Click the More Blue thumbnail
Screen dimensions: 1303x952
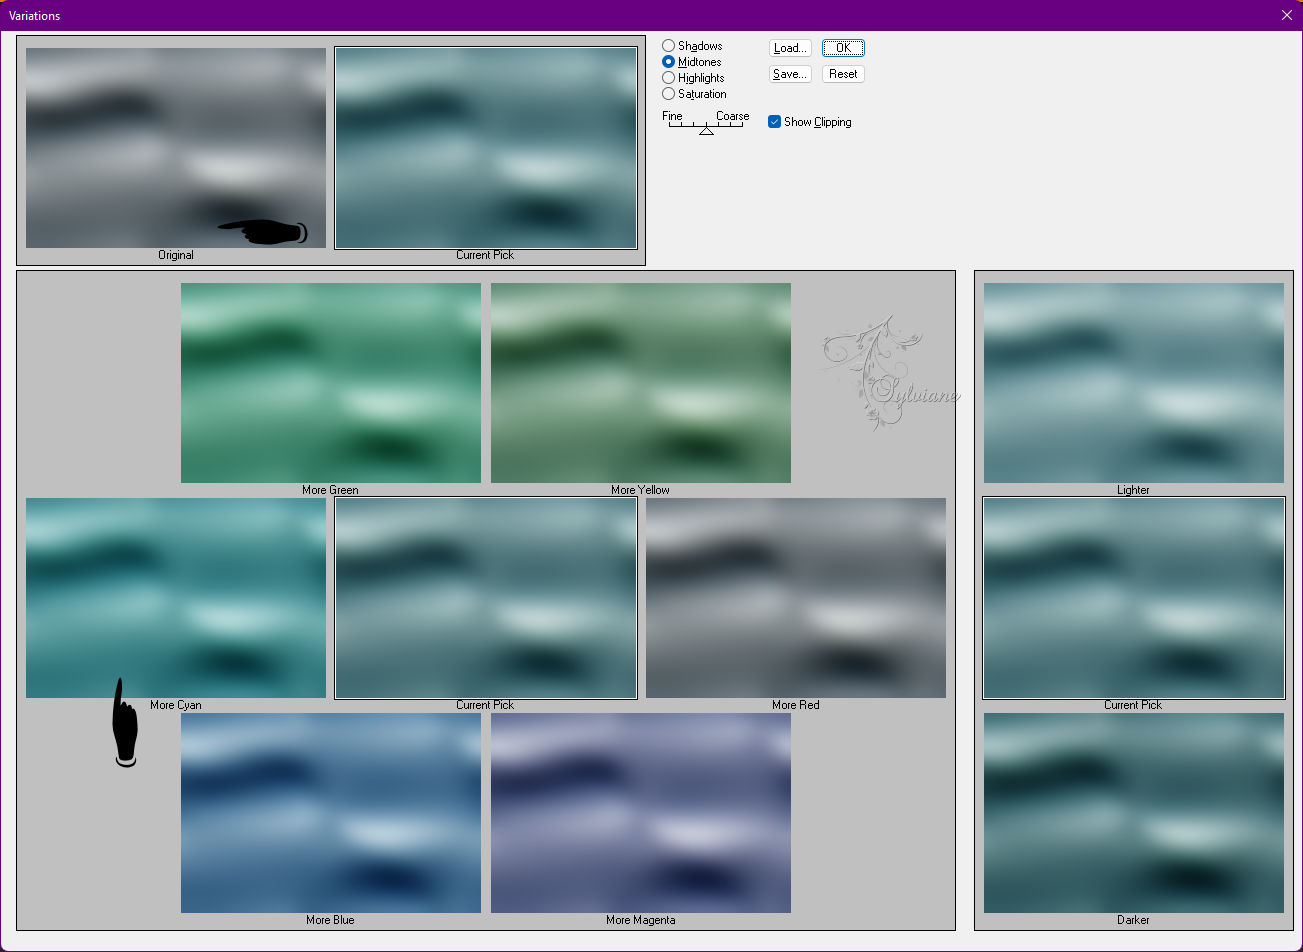click(x=331, y=813)
